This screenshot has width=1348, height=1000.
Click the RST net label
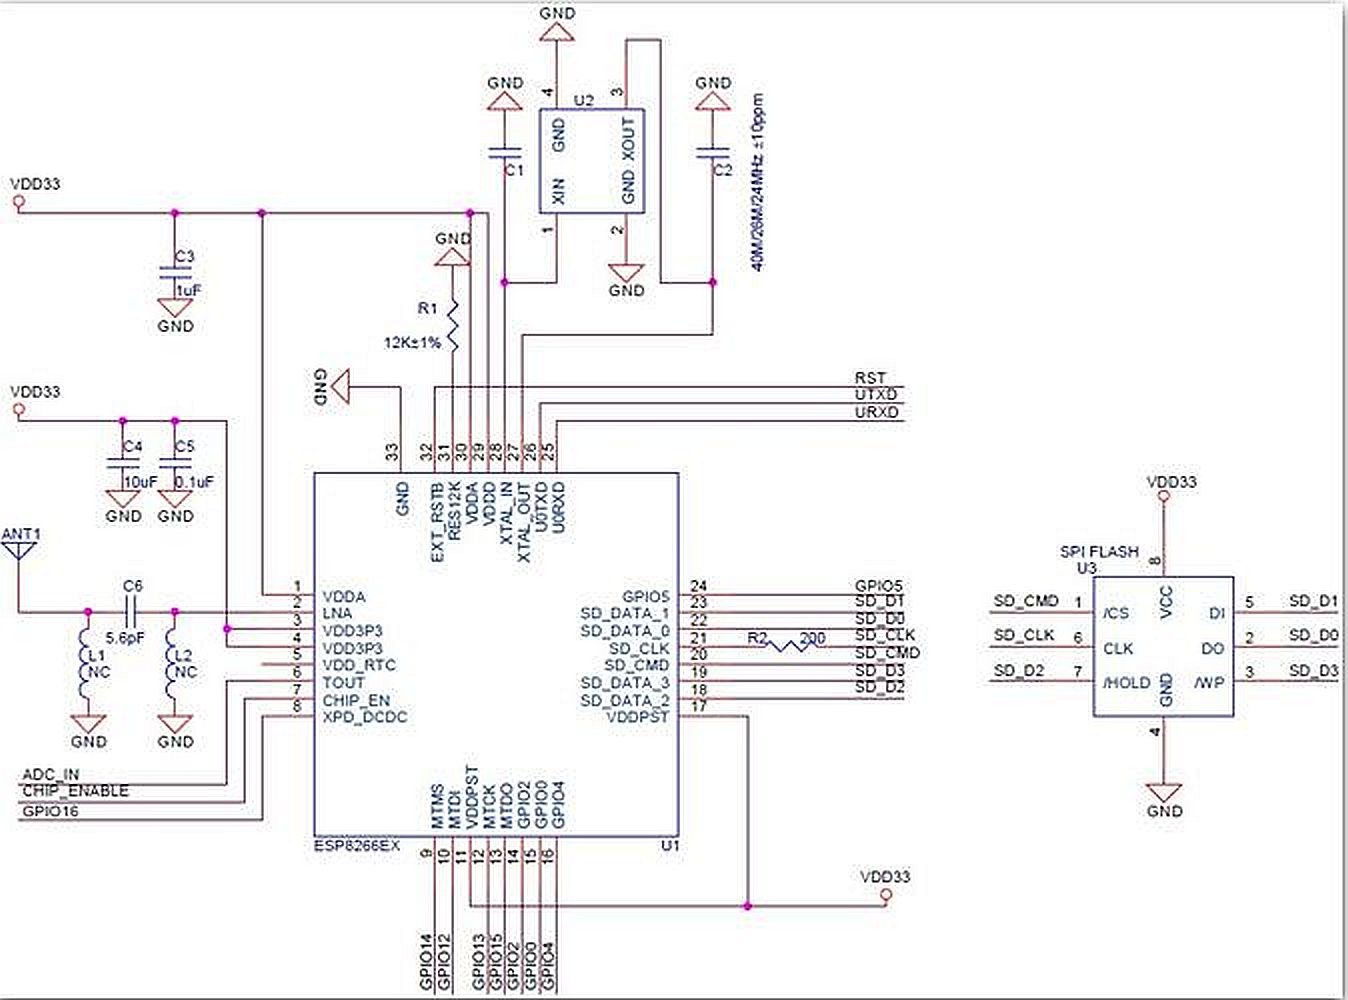tap(870, 378)
